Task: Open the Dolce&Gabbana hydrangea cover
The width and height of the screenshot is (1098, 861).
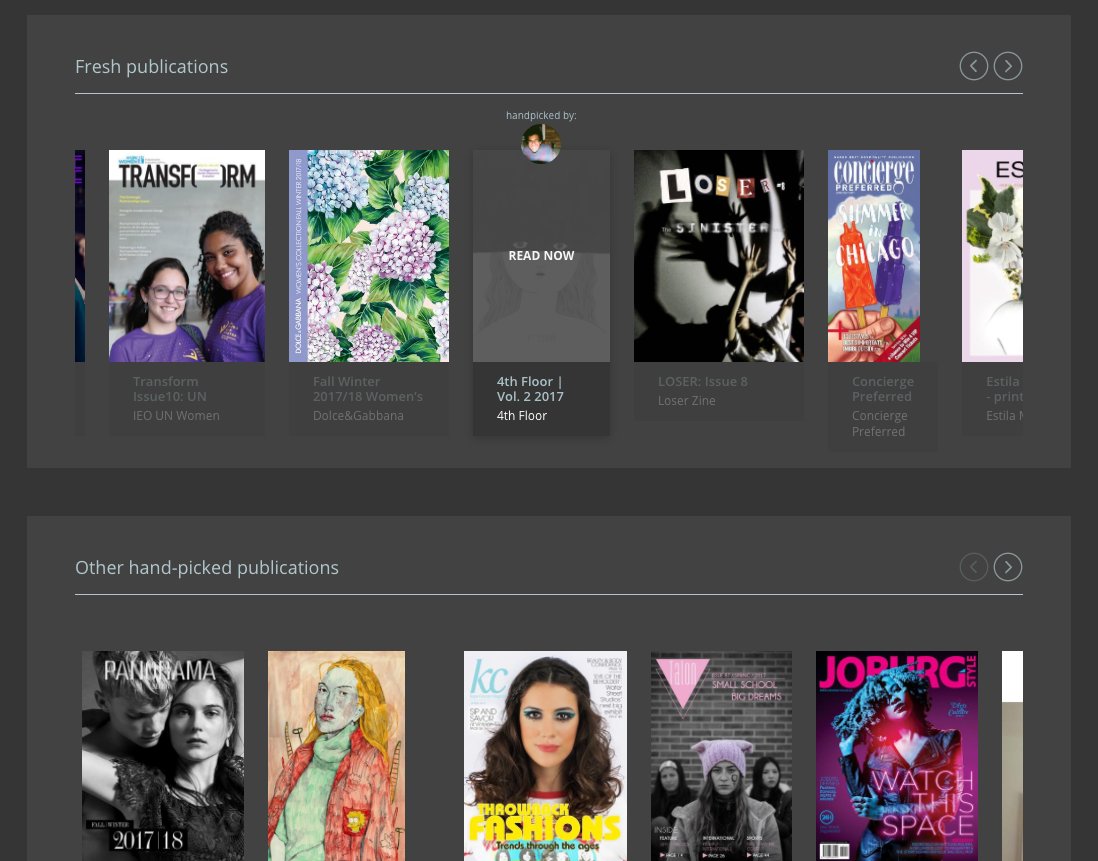Action: [x=369, y=256]
